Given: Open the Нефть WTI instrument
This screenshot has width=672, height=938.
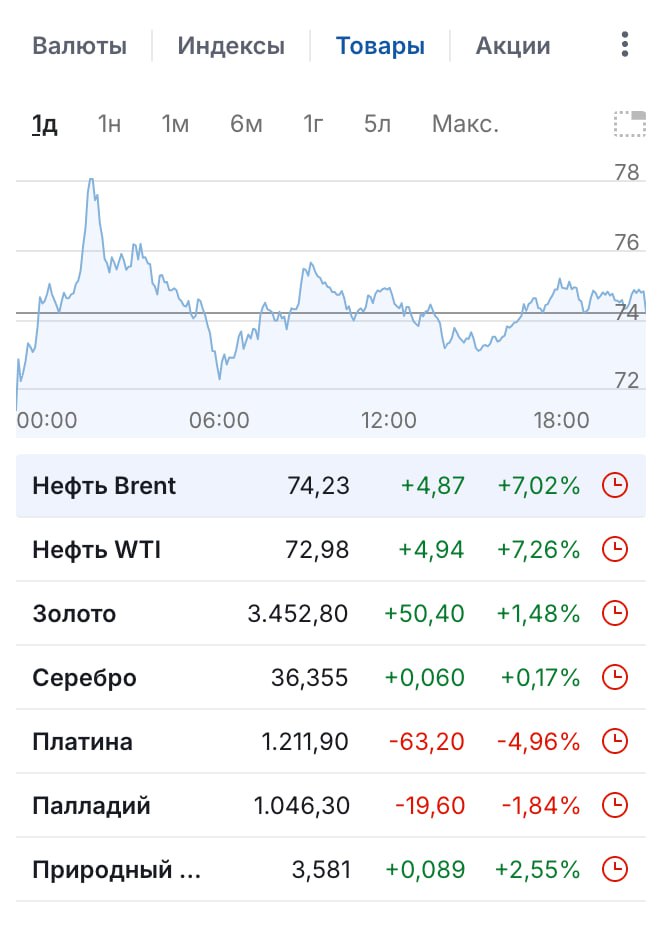Looking at the screenshot, I should (x=96, y=549).
